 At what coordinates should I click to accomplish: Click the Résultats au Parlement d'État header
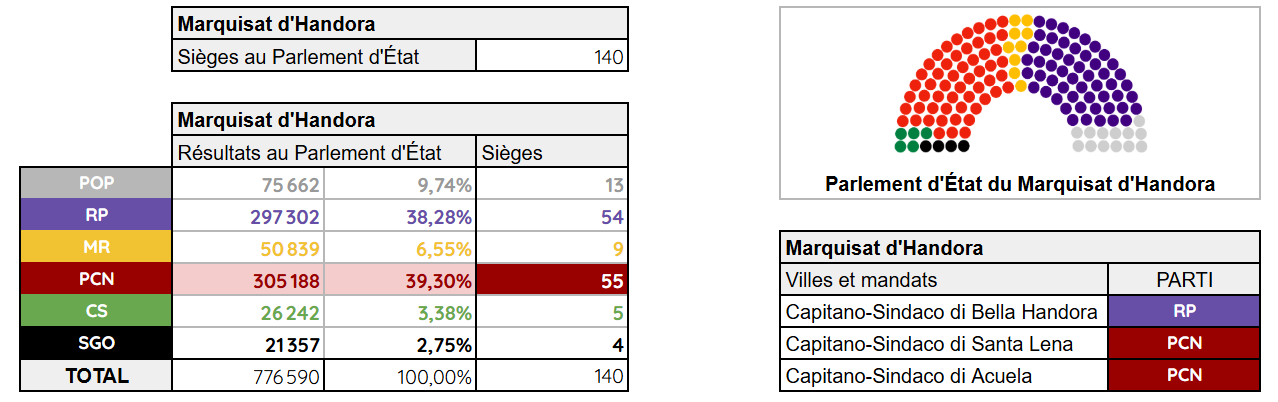pyautogui.click(x=324, y=152)
